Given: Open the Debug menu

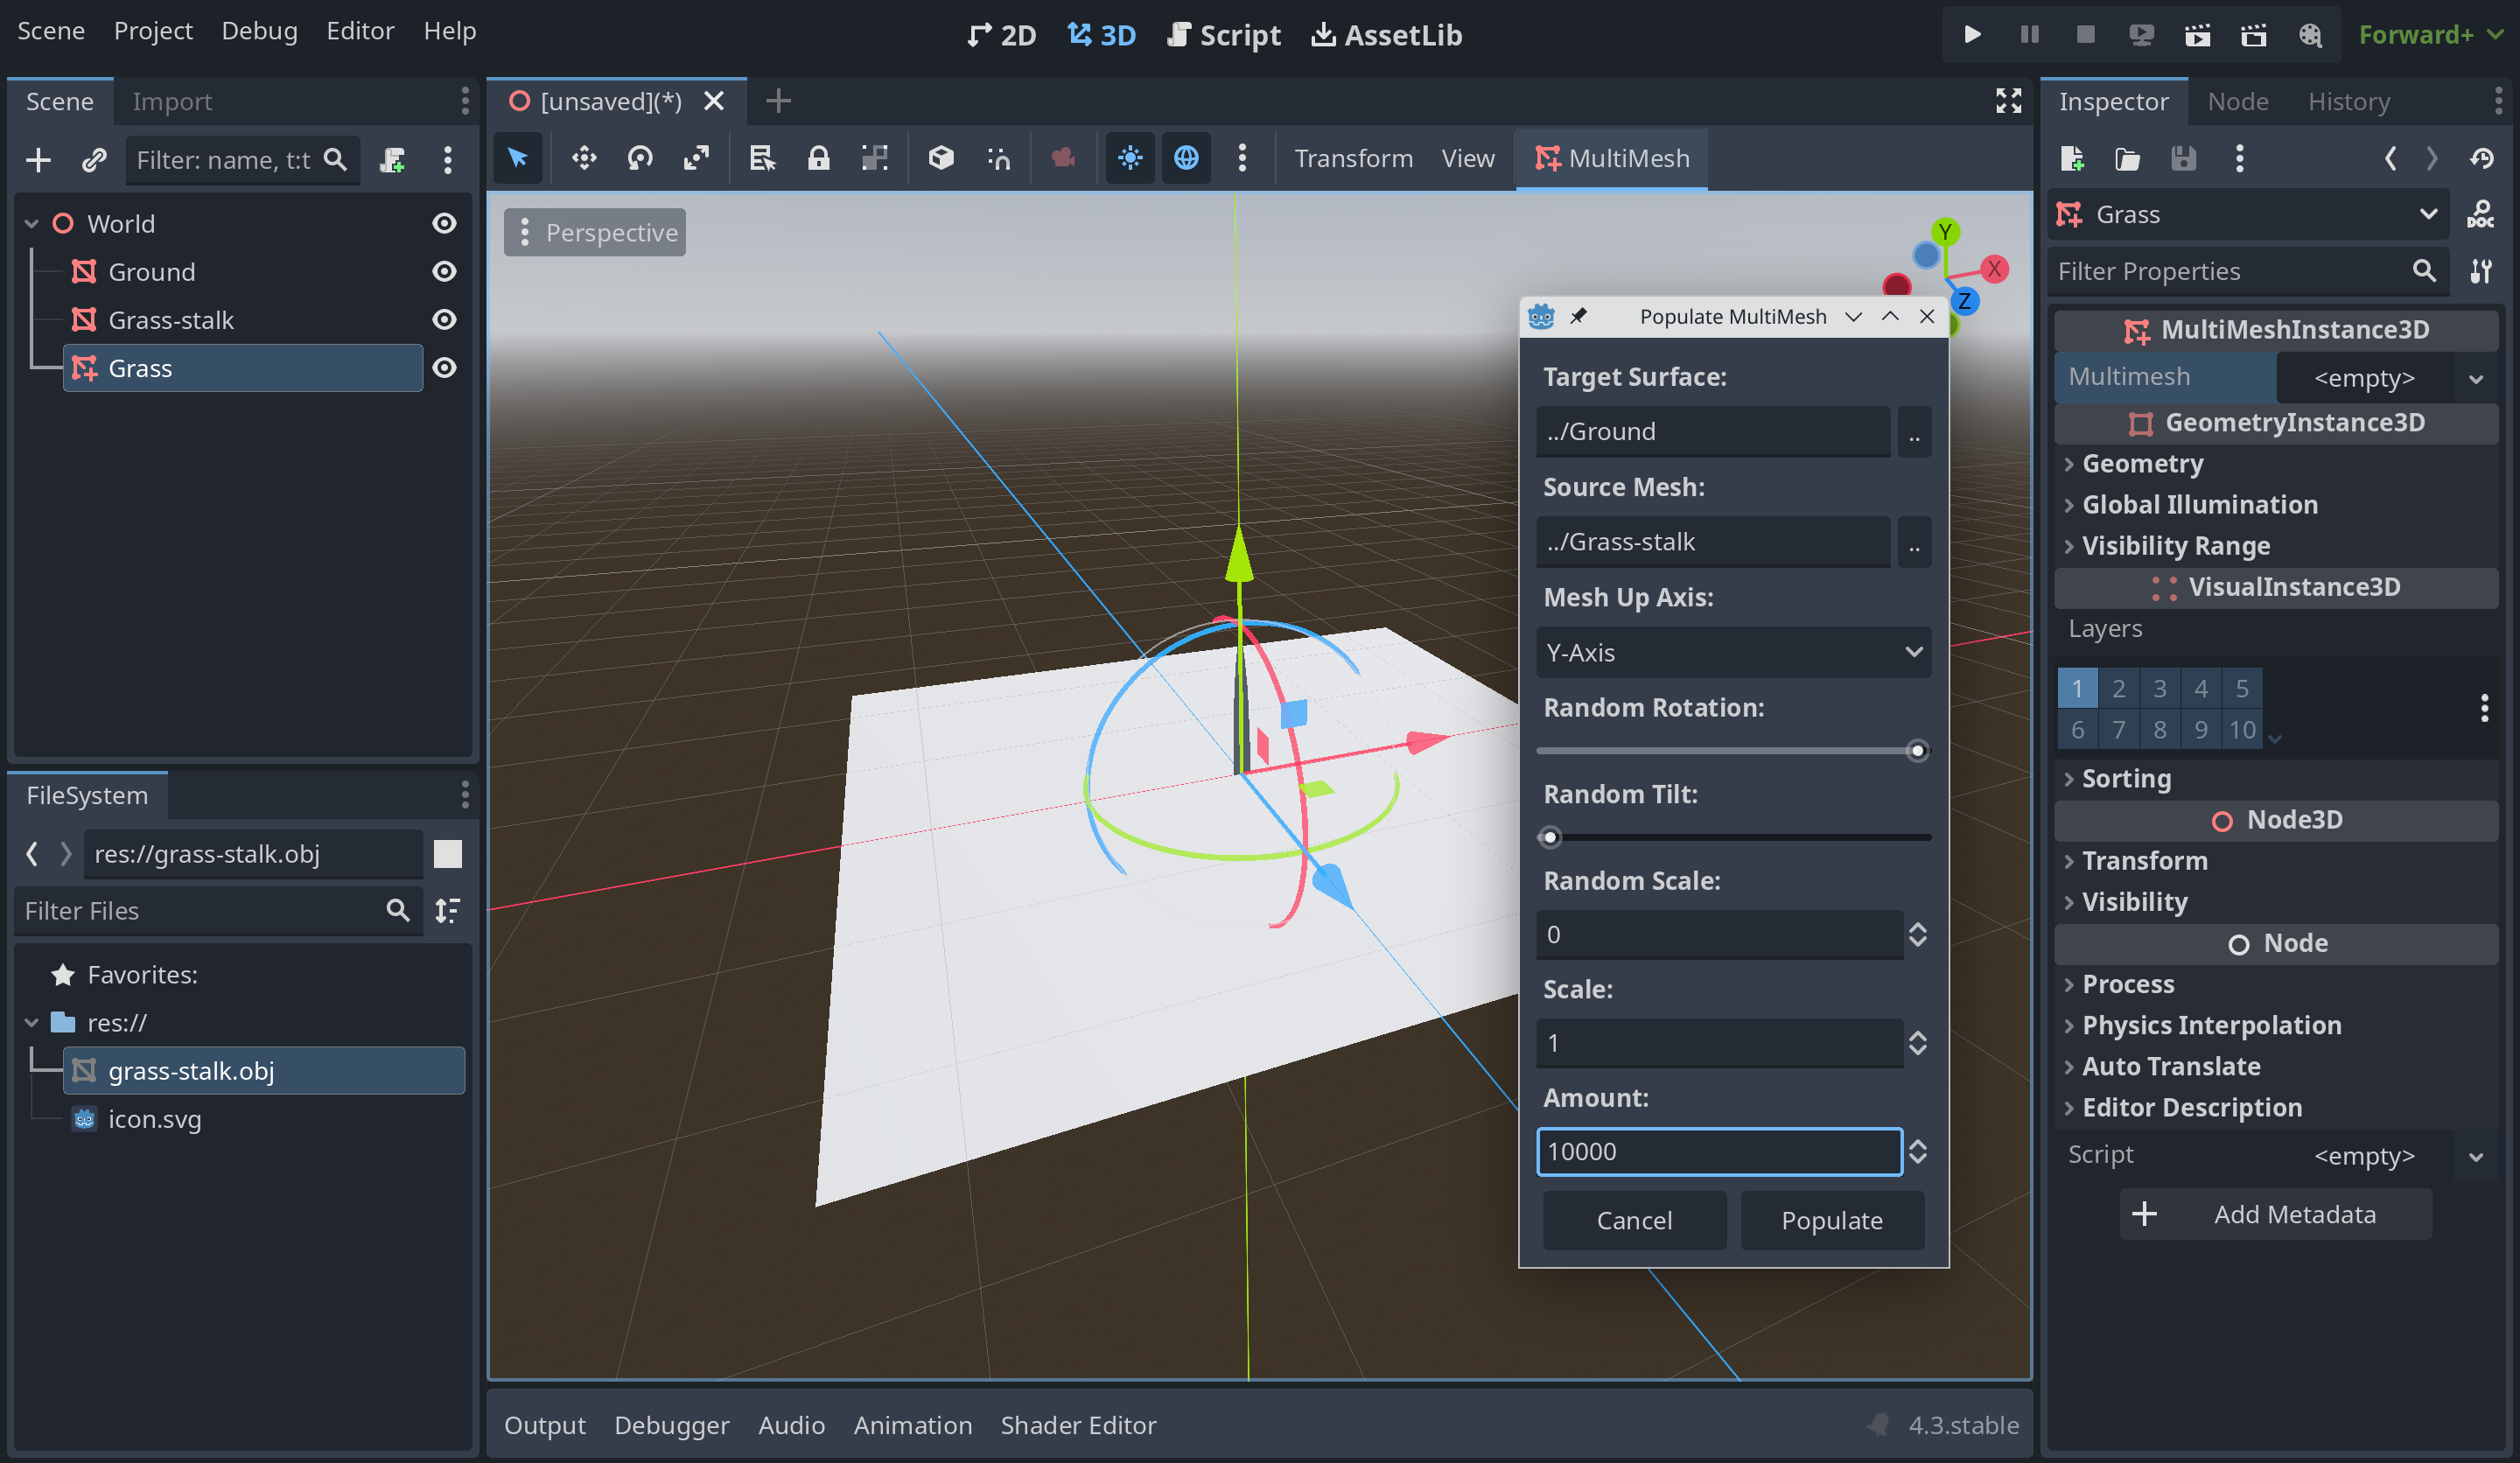Looking at the screenshot, I should point(259,31).
